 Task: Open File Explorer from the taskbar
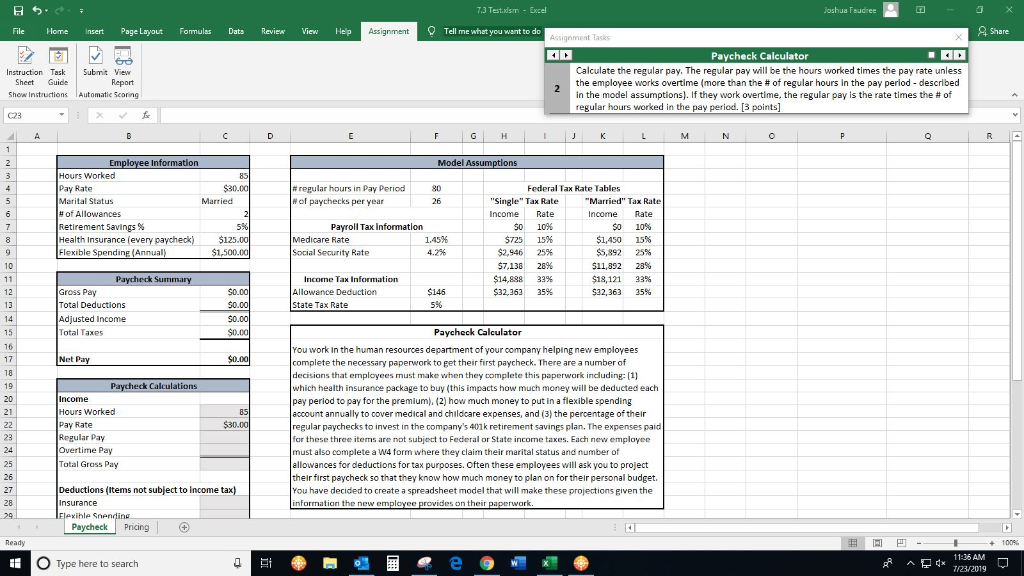[330, 563]
